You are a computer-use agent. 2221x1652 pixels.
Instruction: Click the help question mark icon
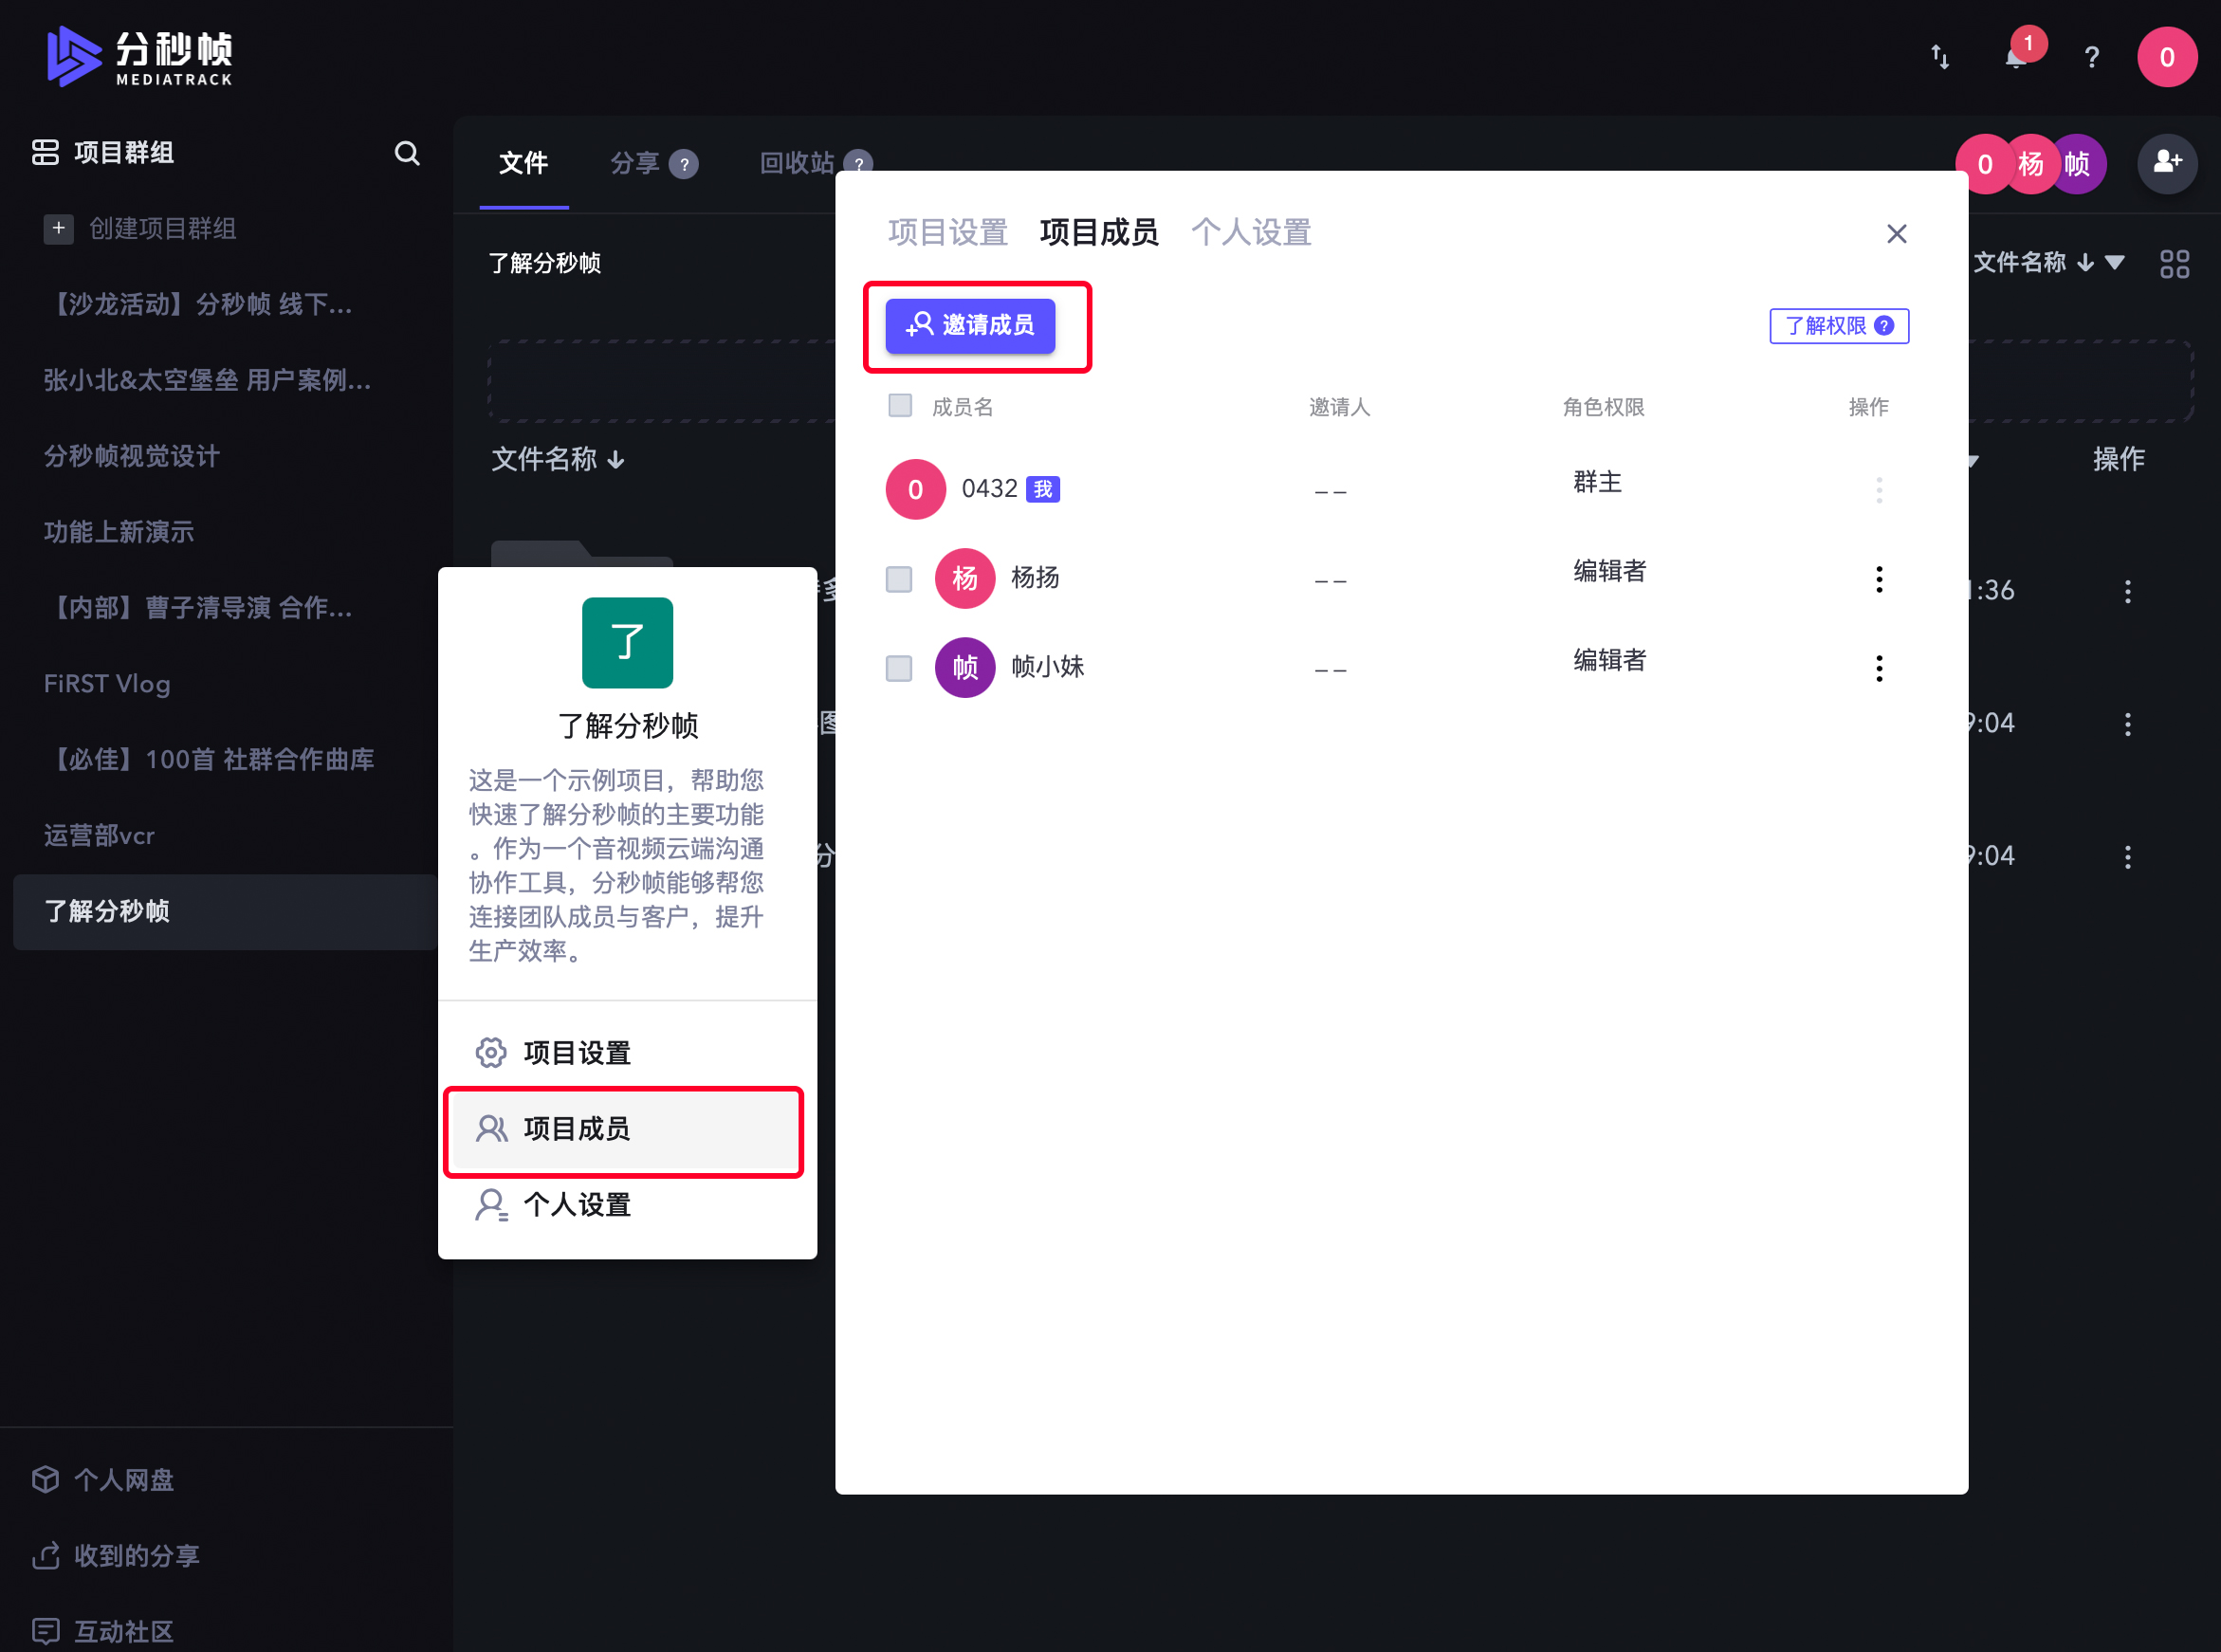pyautogui.click(x=2091, y=58)
